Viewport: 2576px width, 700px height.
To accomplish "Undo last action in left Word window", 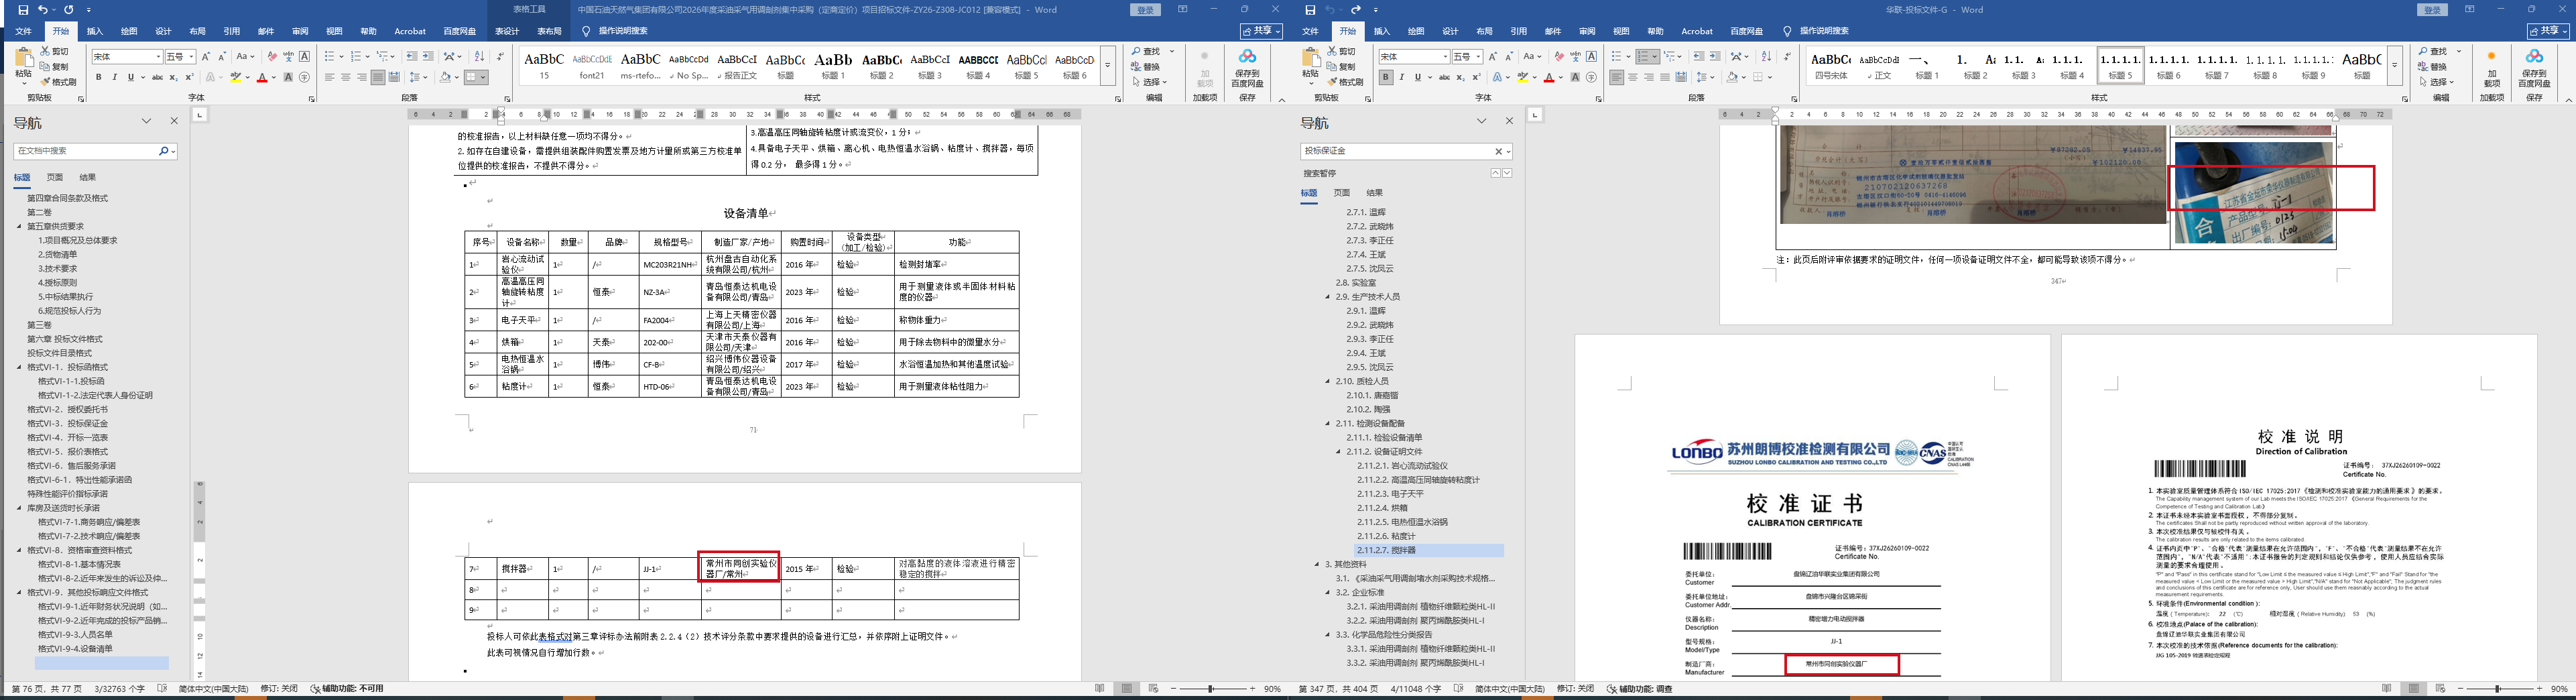I will pyautogui.click(x=42, y=10).
